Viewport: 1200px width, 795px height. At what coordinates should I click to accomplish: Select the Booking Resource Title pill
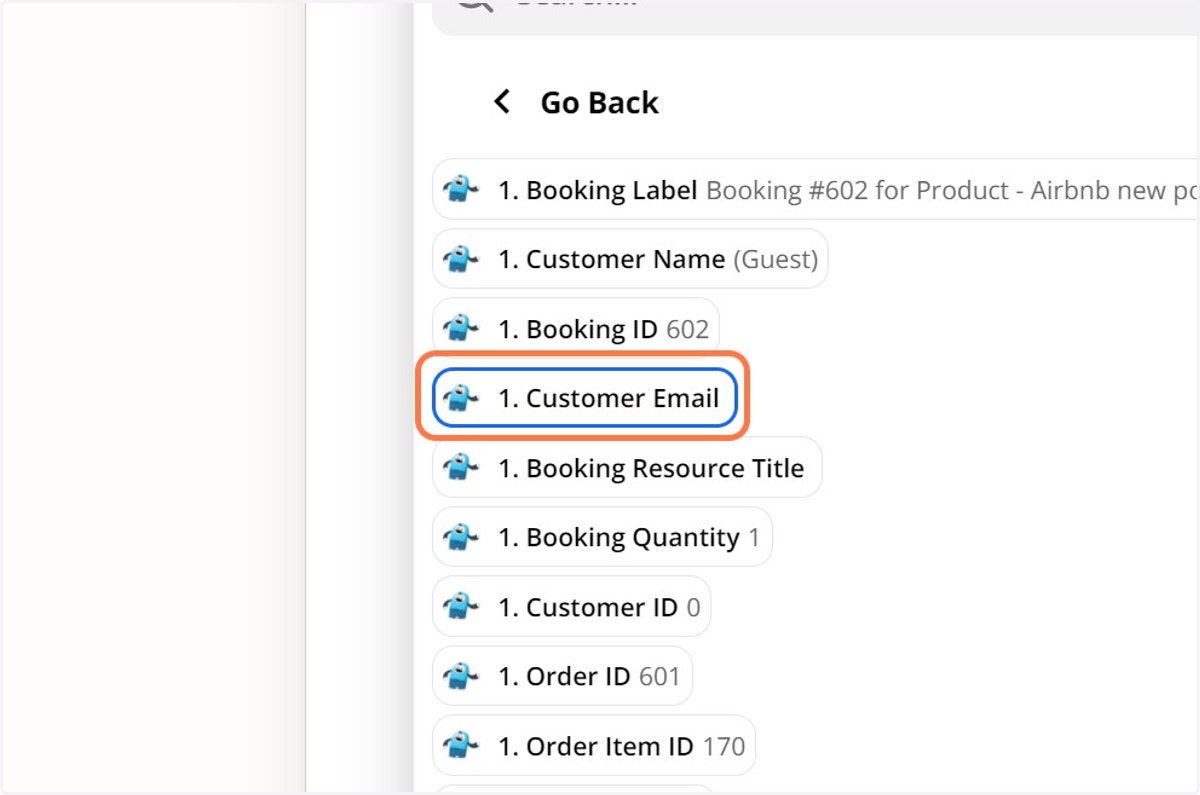(627, 468)
